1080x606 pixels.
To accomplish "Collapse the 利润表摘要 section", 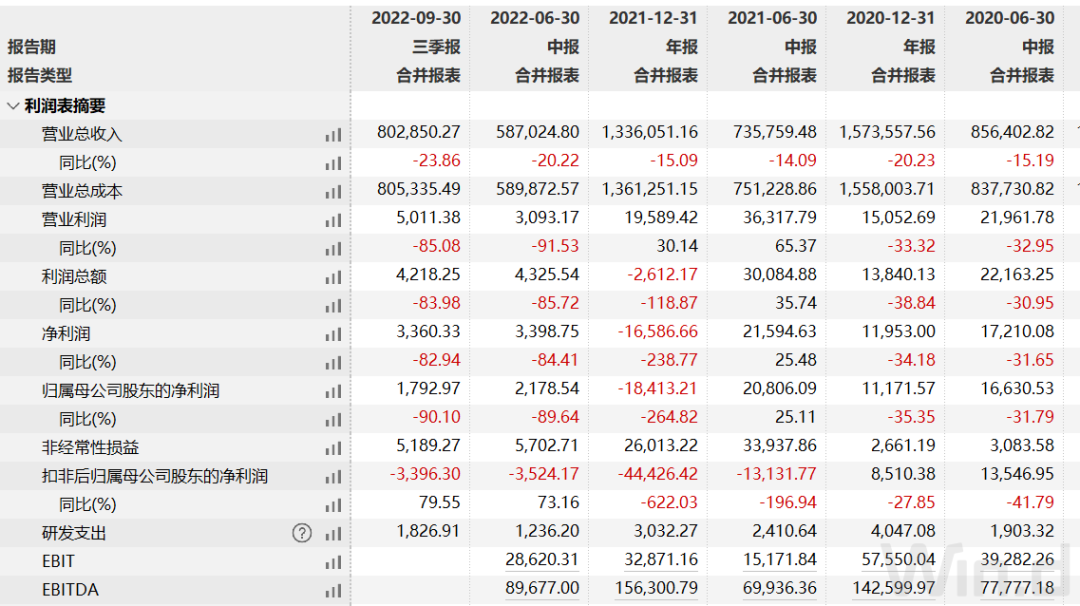I will pos(13,106).
